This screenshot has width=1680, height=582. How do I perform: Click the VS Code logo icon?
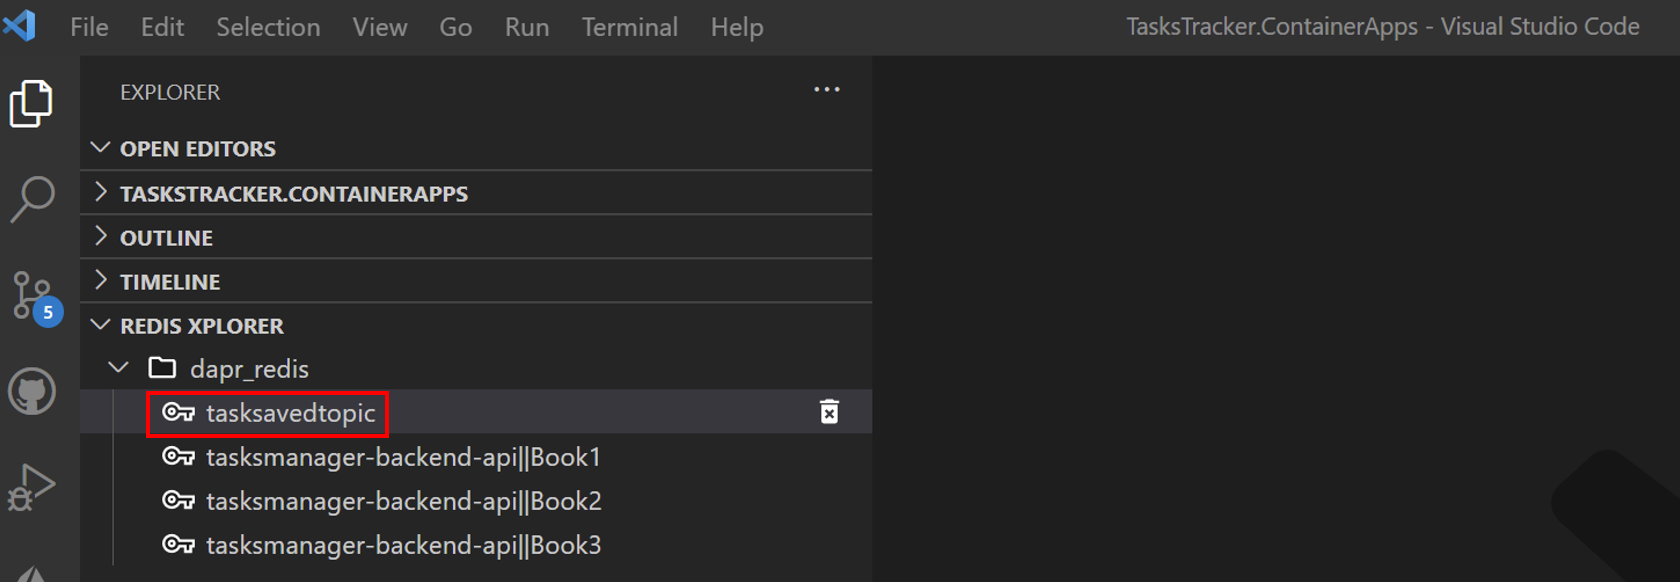20,26
